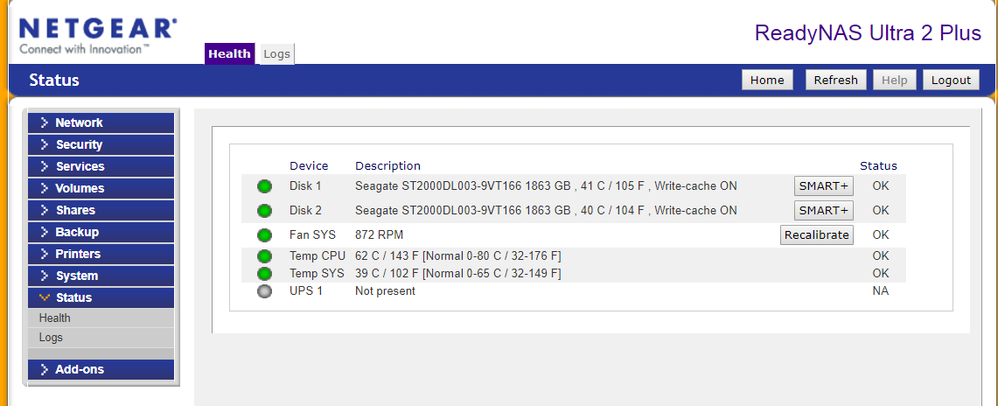
Task: Select the Health tab
Action: [230, 54]
